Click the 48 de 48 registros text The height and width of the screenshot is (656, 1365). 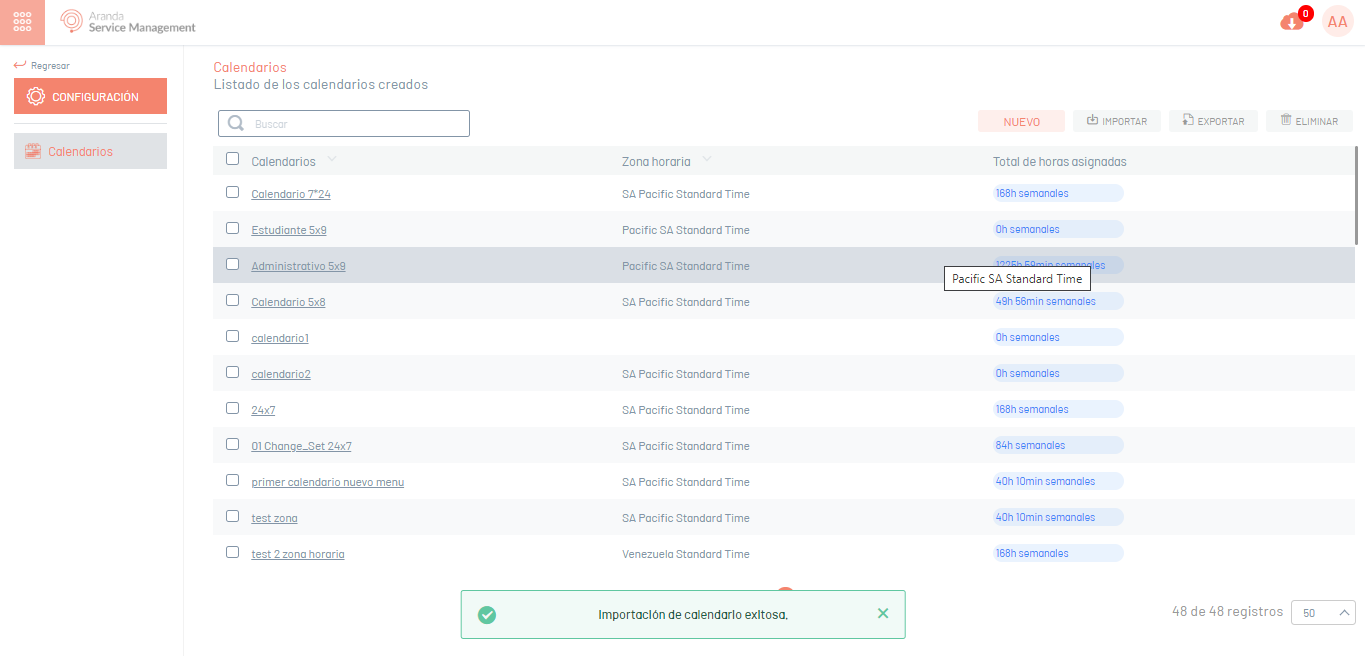click(x=1227, y=611)
